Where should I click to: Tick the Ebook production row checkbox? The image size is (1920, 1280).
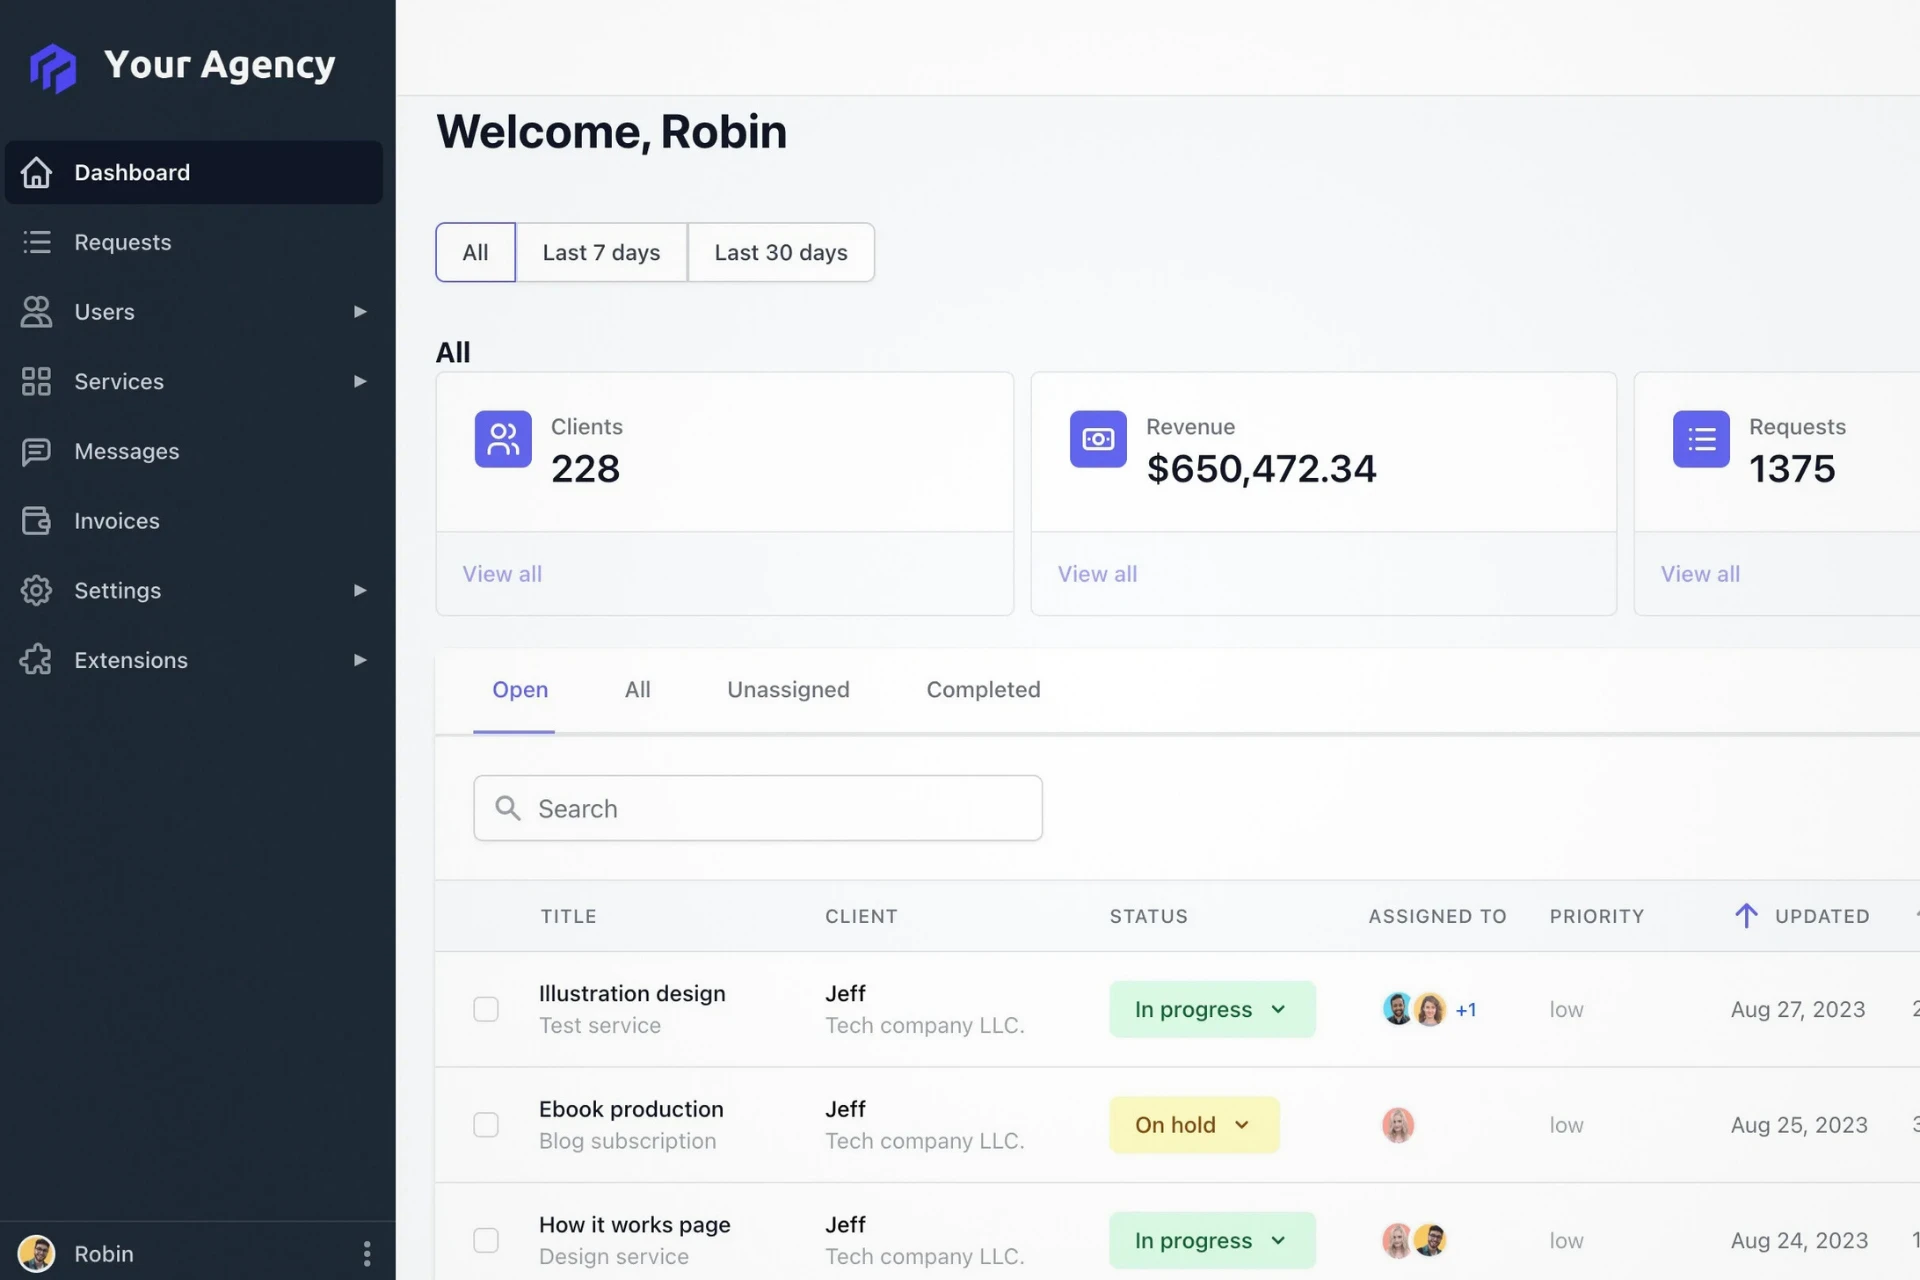[x=486, y=1125]
